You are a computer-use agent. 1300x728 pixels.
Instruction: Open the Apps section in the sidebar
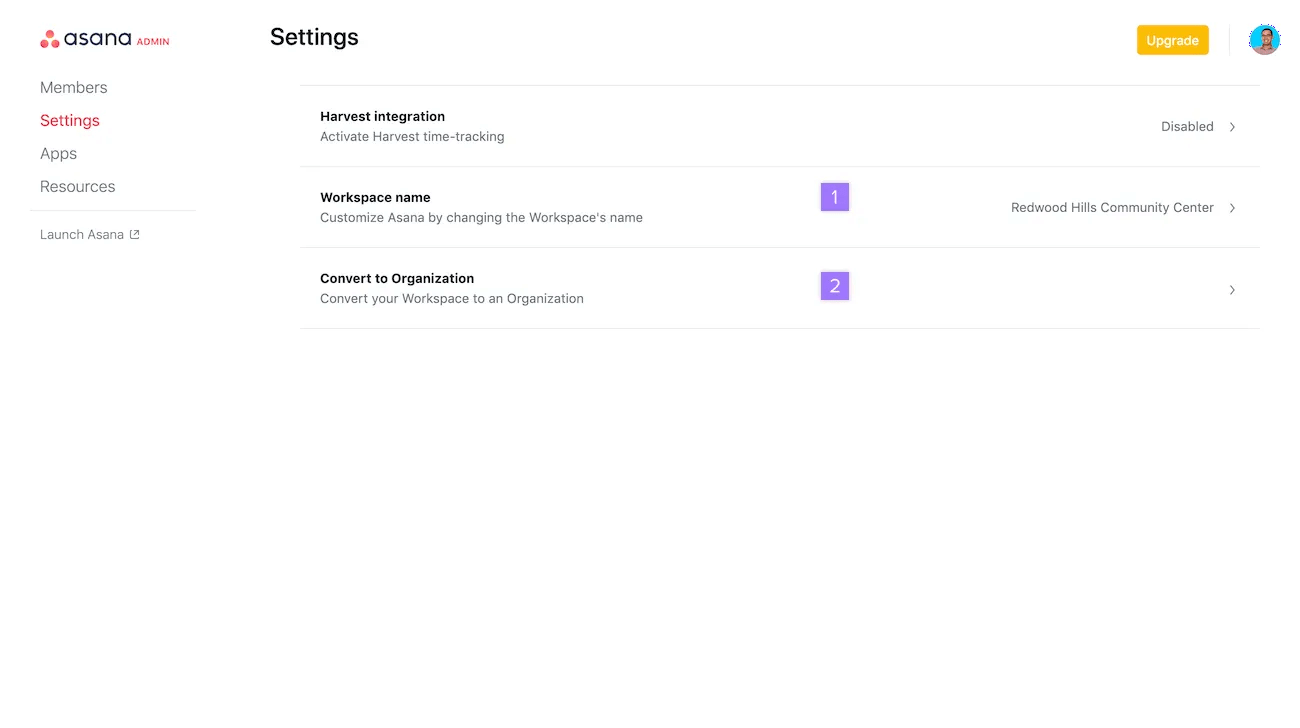(x=58, y=153)
